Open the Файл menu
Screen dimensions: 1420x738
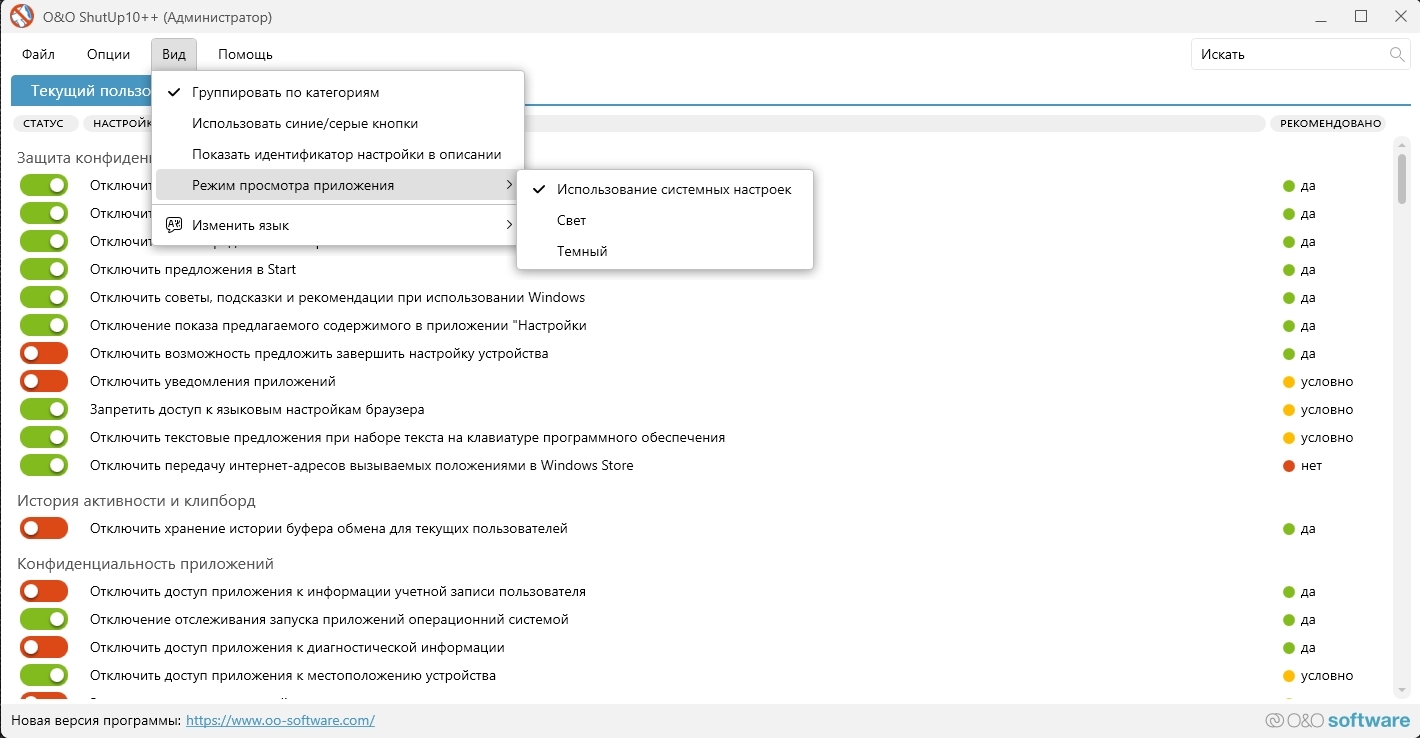click(x=38, y=54)
